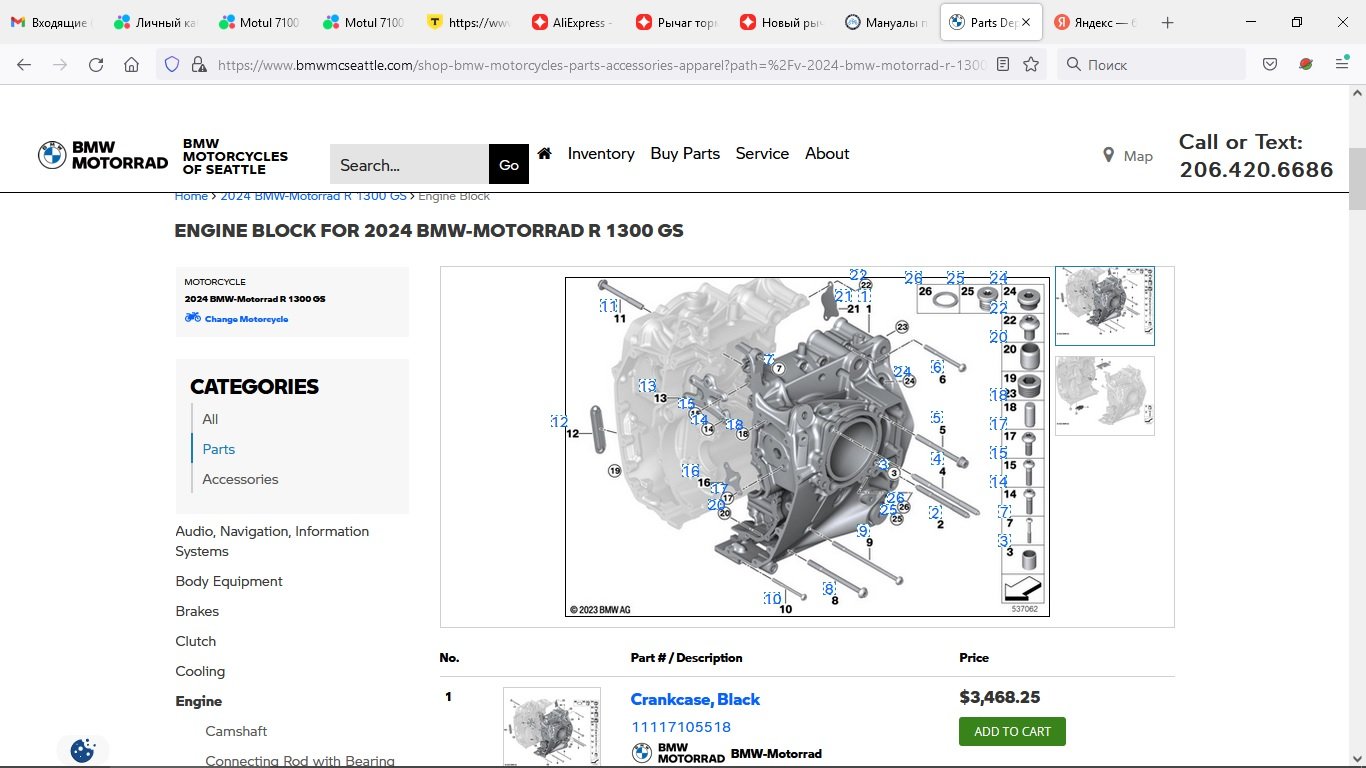Add Crankcase to cart
Screen dimensions: 1366x768
click(x=1012, y=731)
